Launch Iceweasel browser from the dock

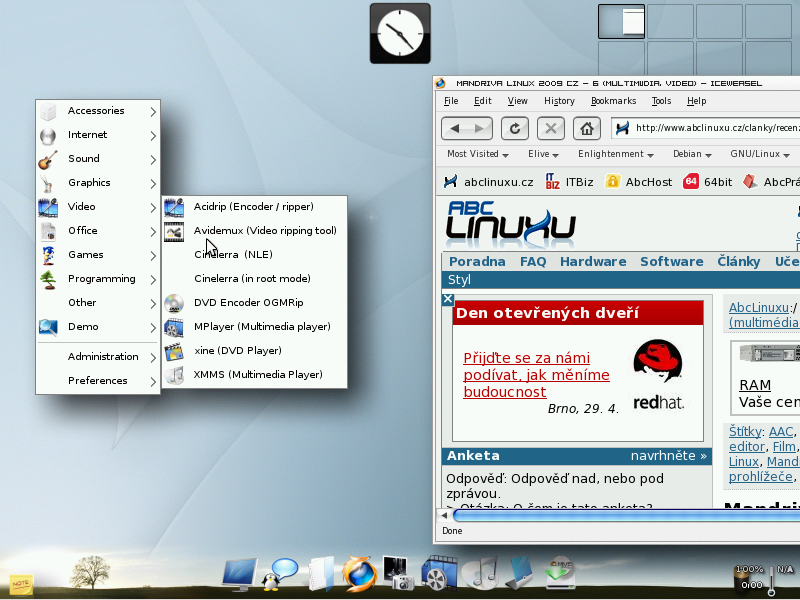coord(360,574)
